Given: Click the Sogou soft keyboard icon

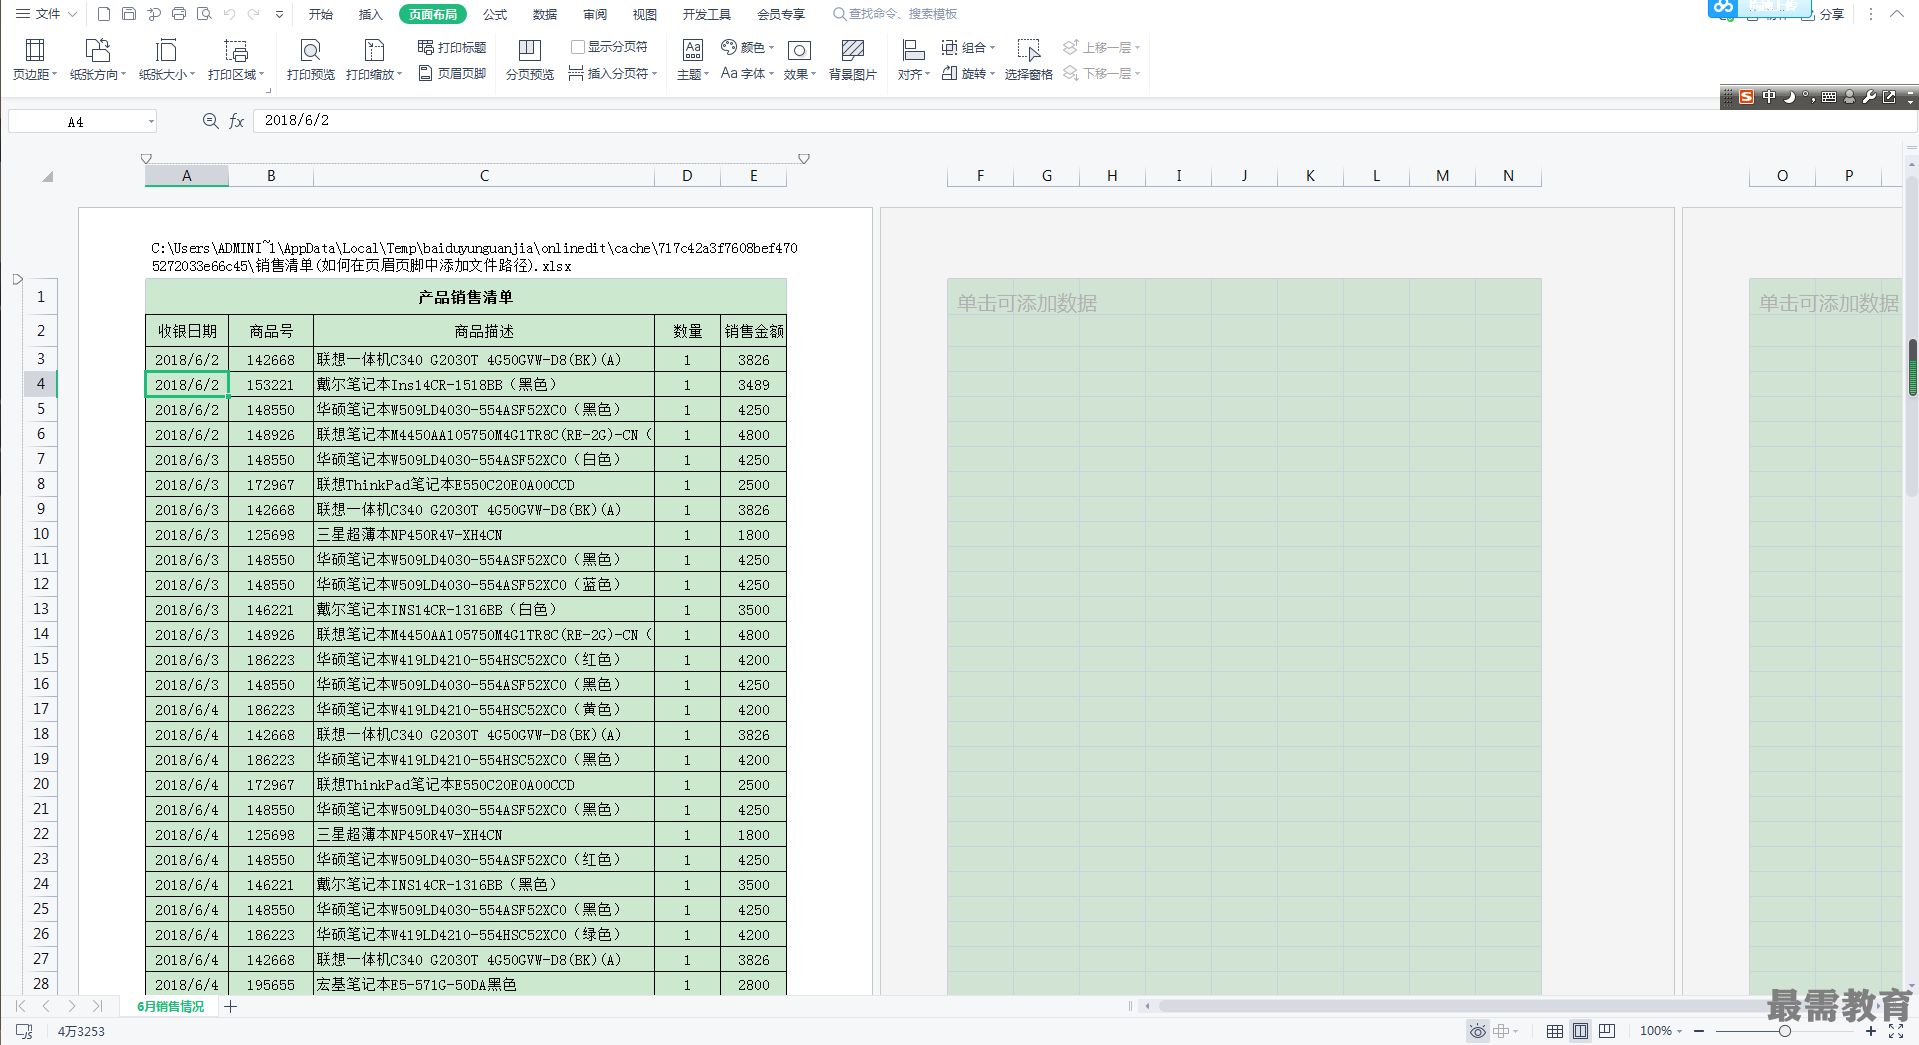Looking at the screenshot, I should click(1829, 97).
